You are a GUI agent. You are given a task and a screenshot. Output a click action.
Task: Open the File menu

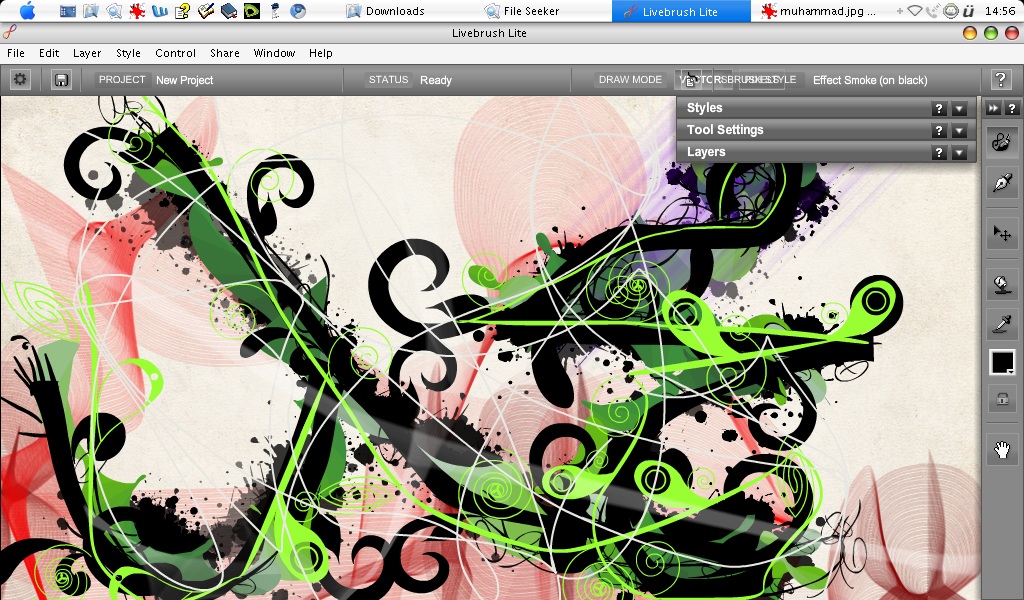pos(16,53)
